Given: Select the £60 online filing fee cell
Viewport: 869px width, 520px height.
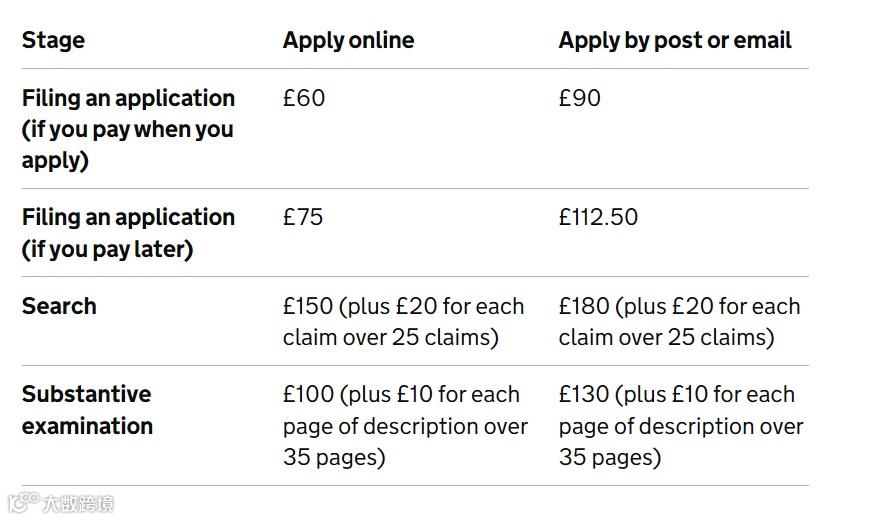Looking at the screenshot, I should (x=304, y=98).
